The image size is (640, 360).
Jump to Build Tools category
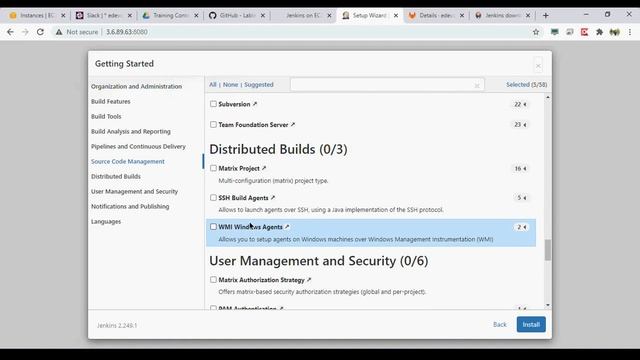click(x=106, y=116)
